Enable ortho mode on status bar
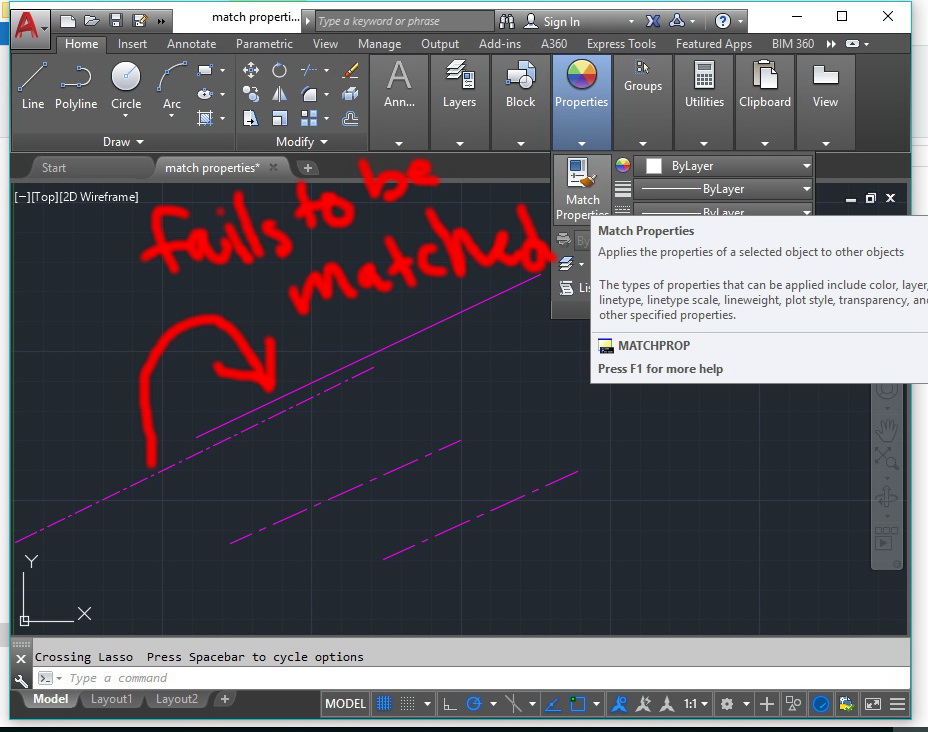The image size is (928, 732). click(449, 703)
